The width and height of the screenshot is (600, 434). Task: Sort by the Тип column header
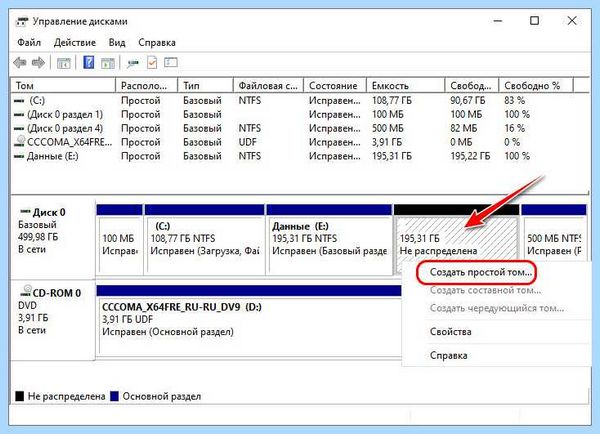coord(205,85)
